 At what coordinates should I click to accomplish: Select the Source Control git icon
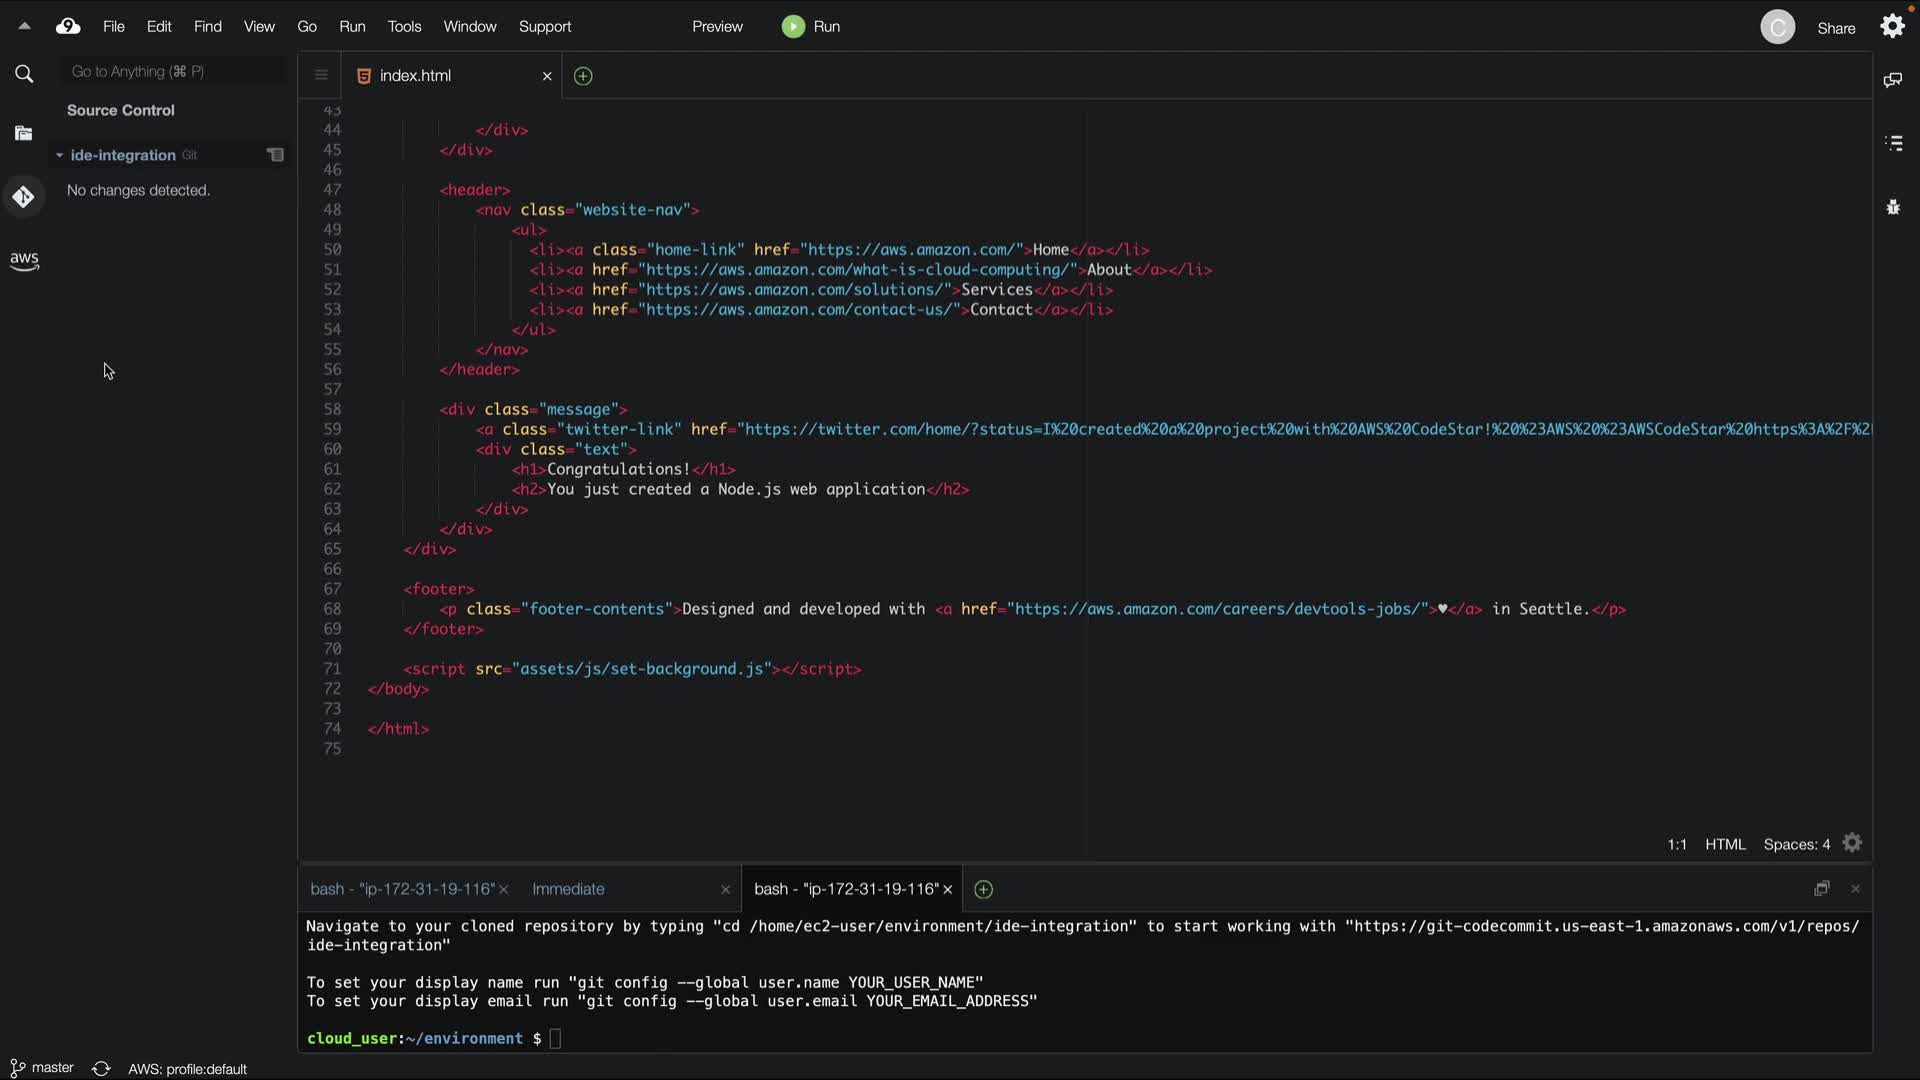click(24, 197)
